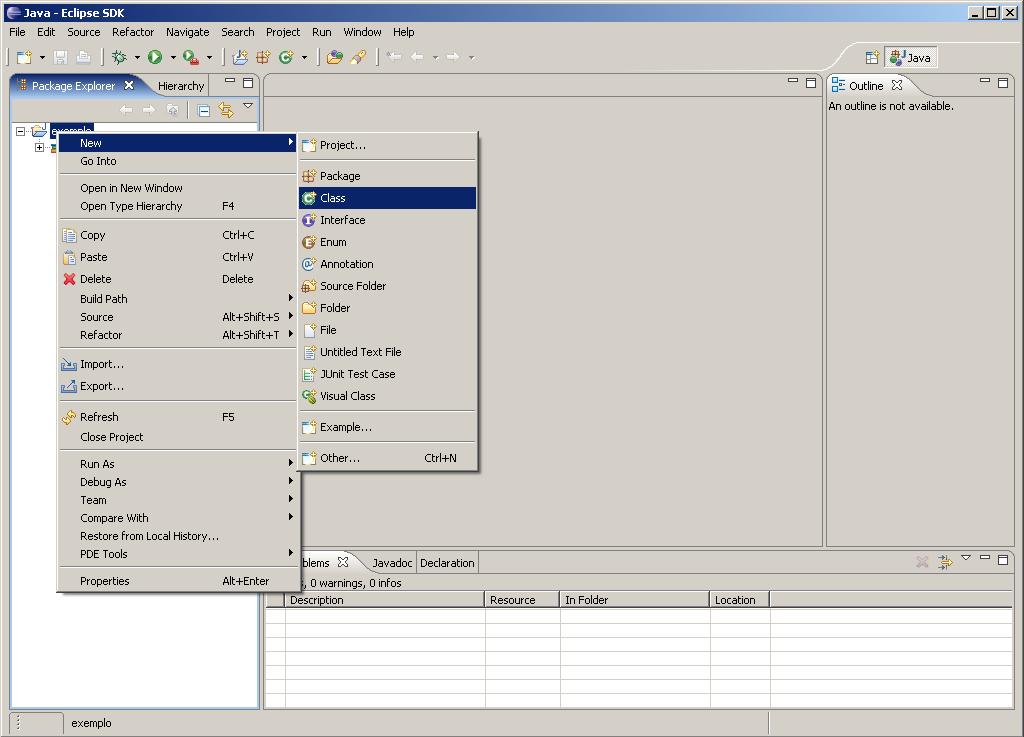Viewport: 1024px width, 737px height.
Task: Choose Visual Class in the New submenu
Action: pos(388,396)
